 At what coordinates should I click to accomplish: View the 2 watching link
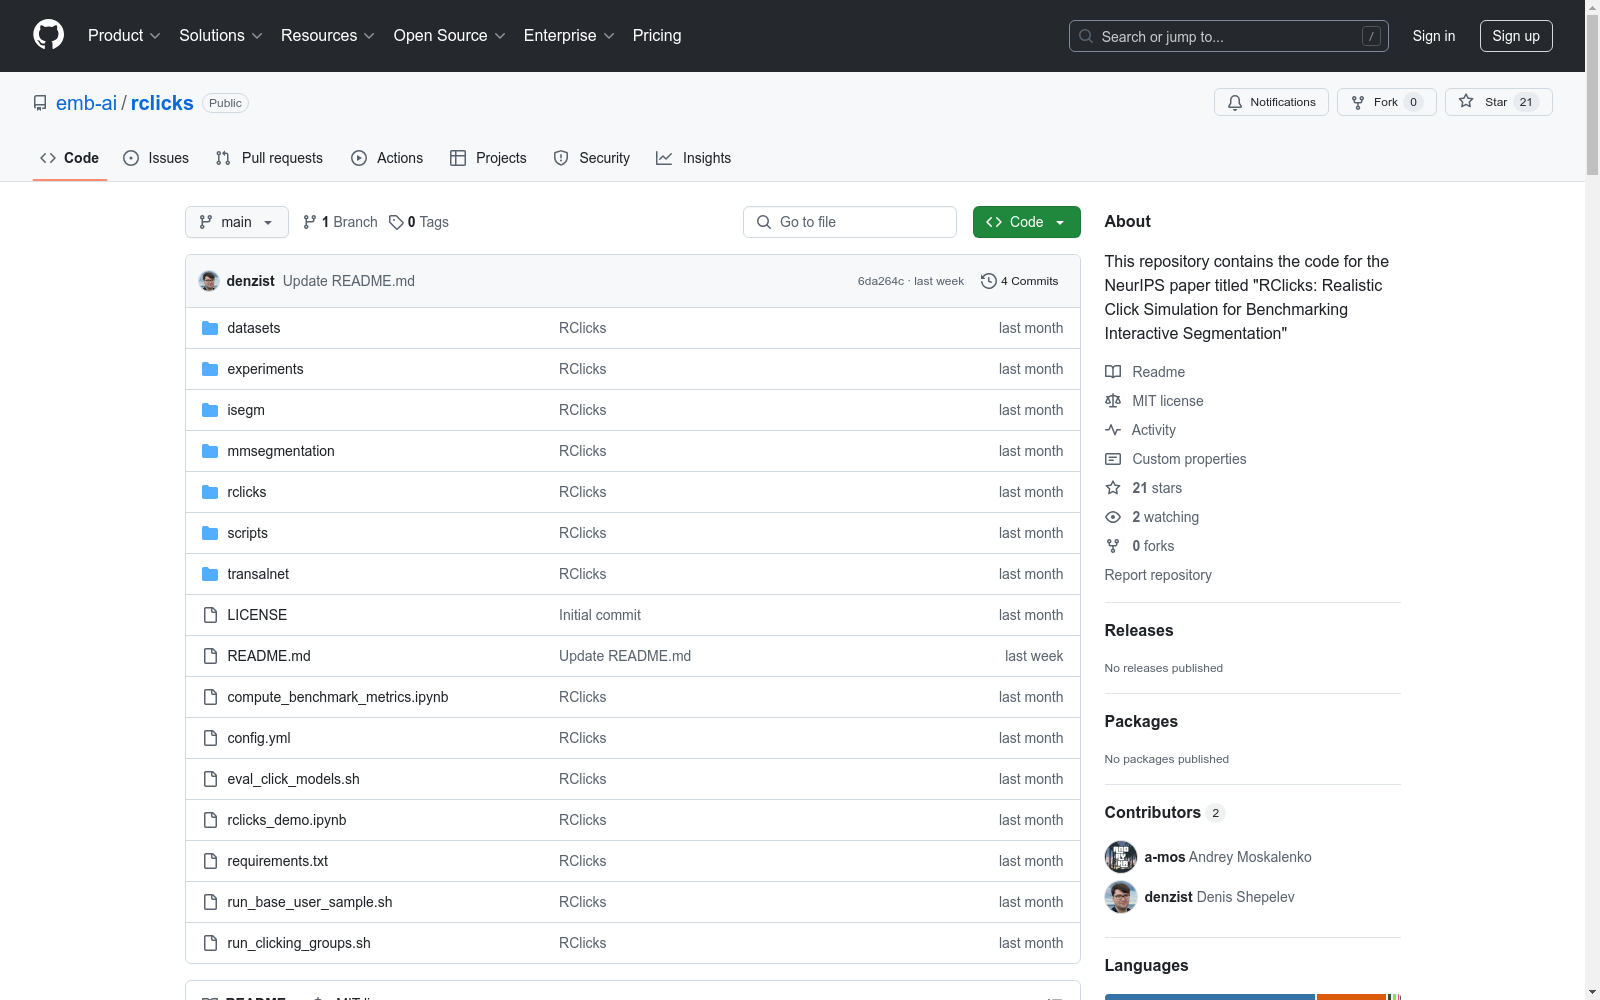click(x=1152, y=517)
